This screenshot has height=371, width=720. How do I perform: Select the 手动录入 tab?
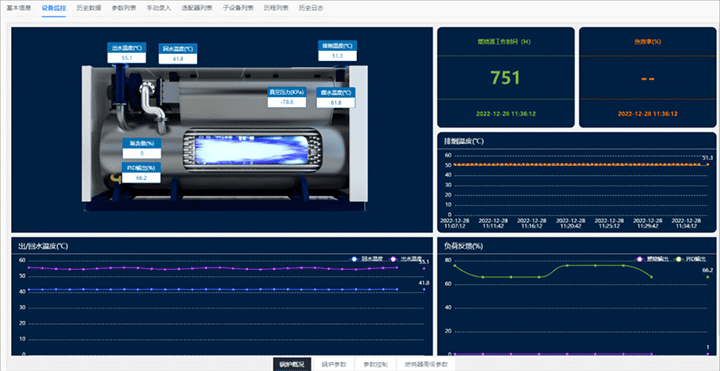click(x=159, y=8)
